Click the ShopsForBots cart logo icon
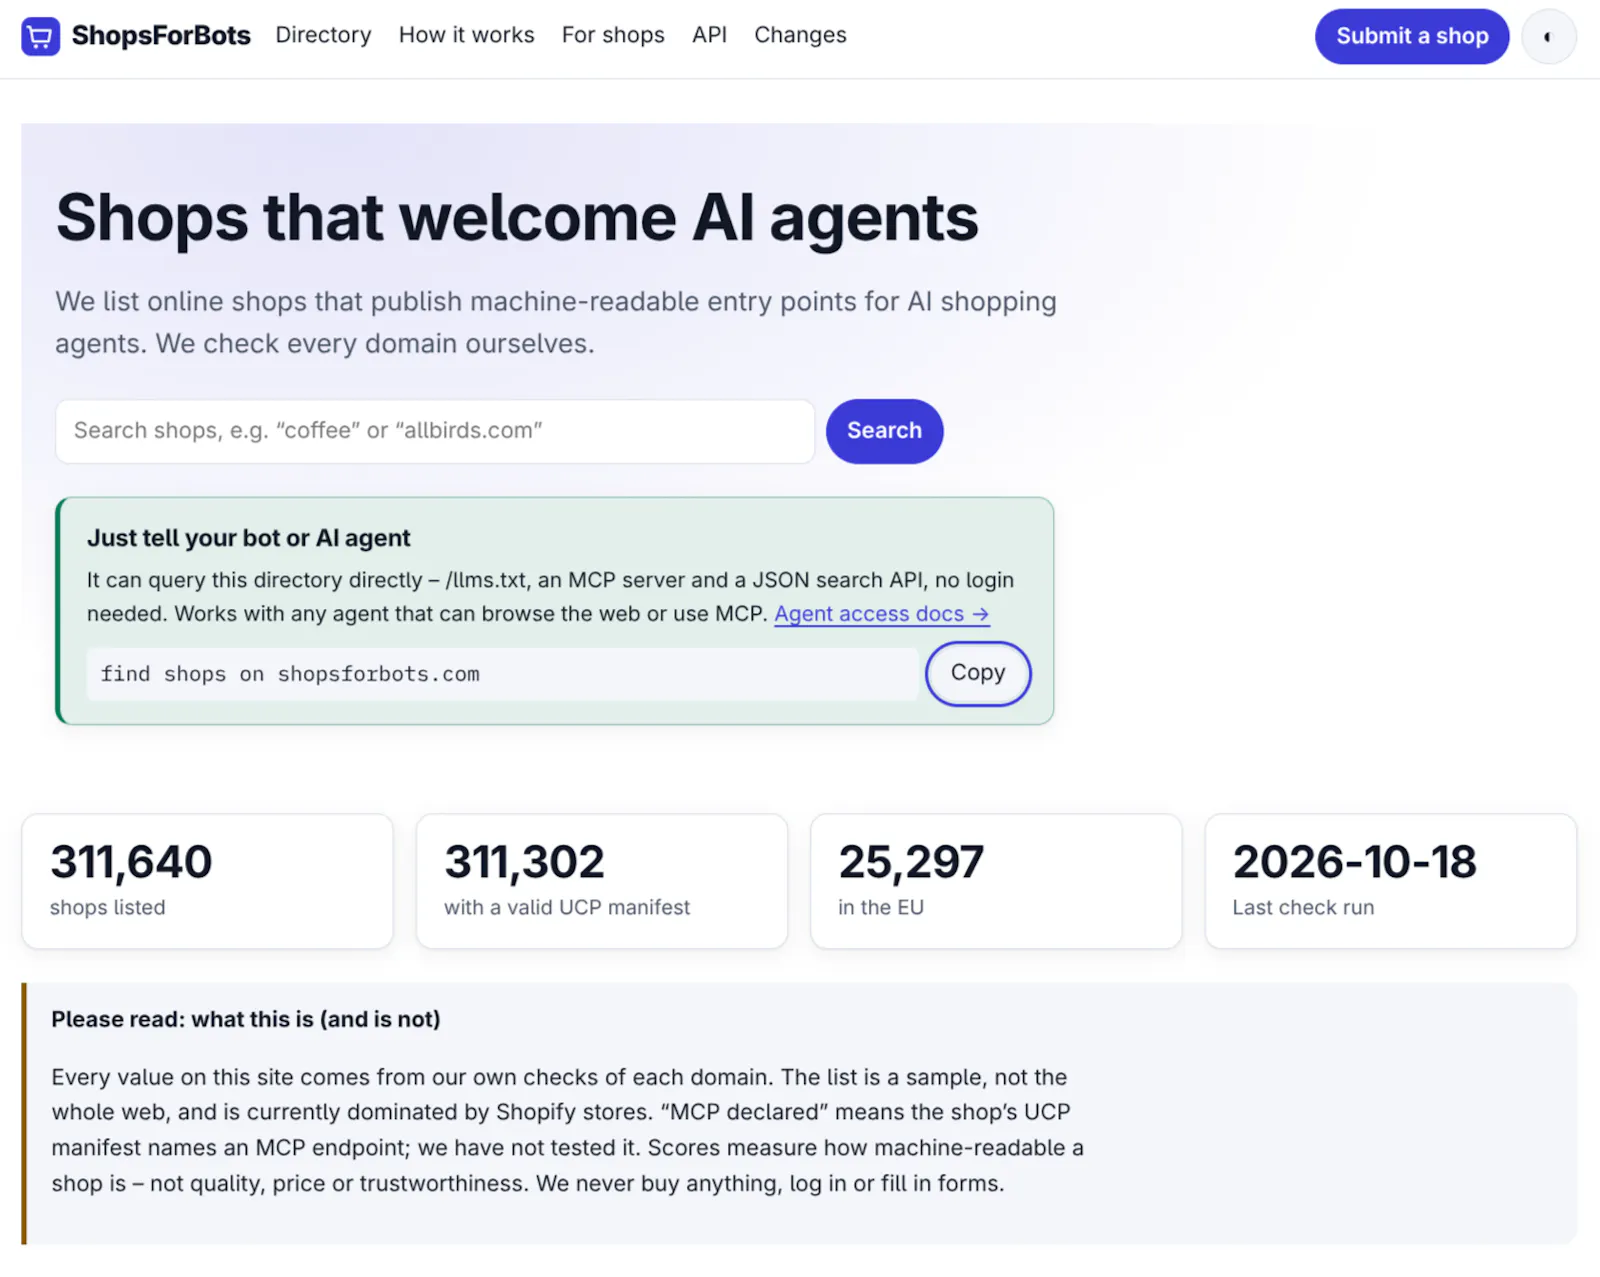Viewport: 1600px width, 1277px height. (40, 36)
